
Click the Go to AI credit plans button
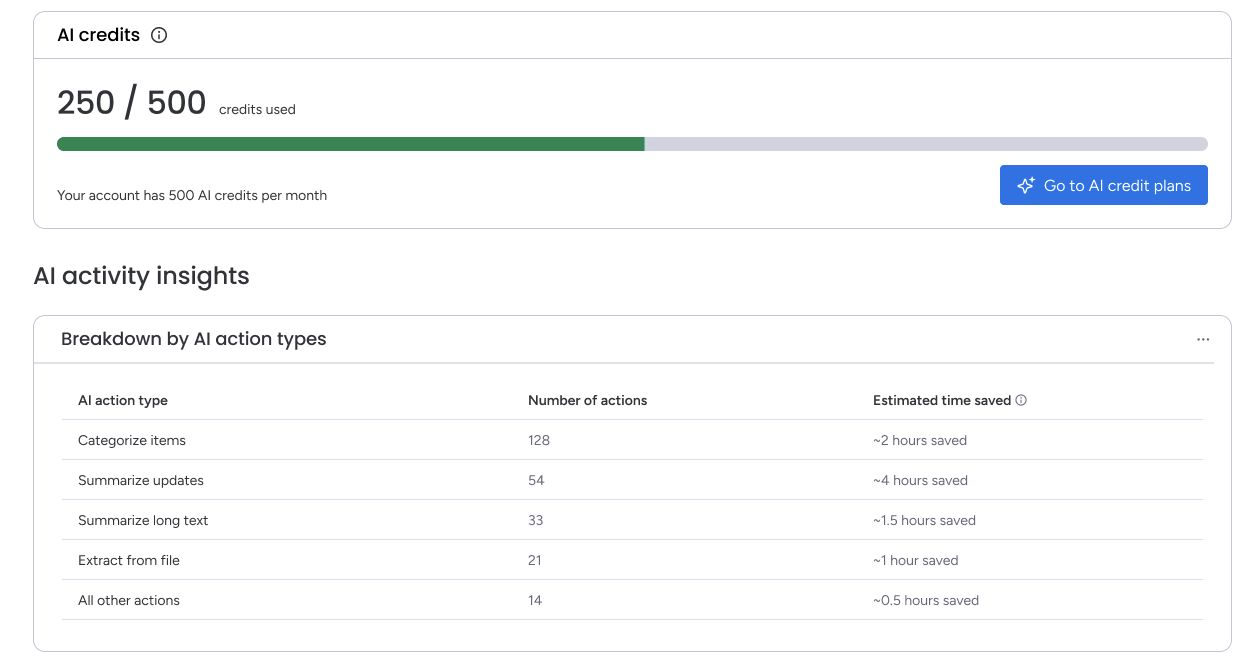(x=1104, y=185)
